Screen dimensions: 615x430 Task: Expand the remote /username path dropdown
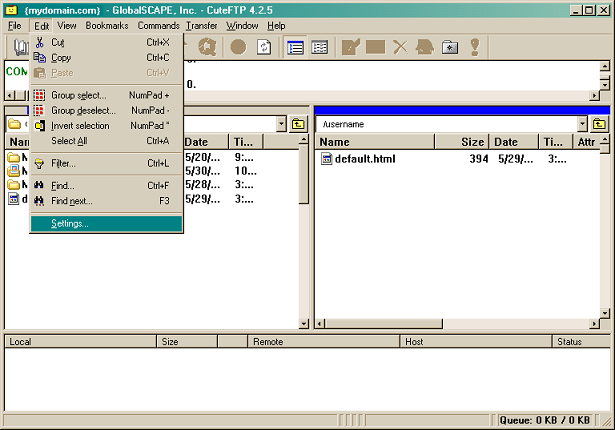tap(582, 124)
